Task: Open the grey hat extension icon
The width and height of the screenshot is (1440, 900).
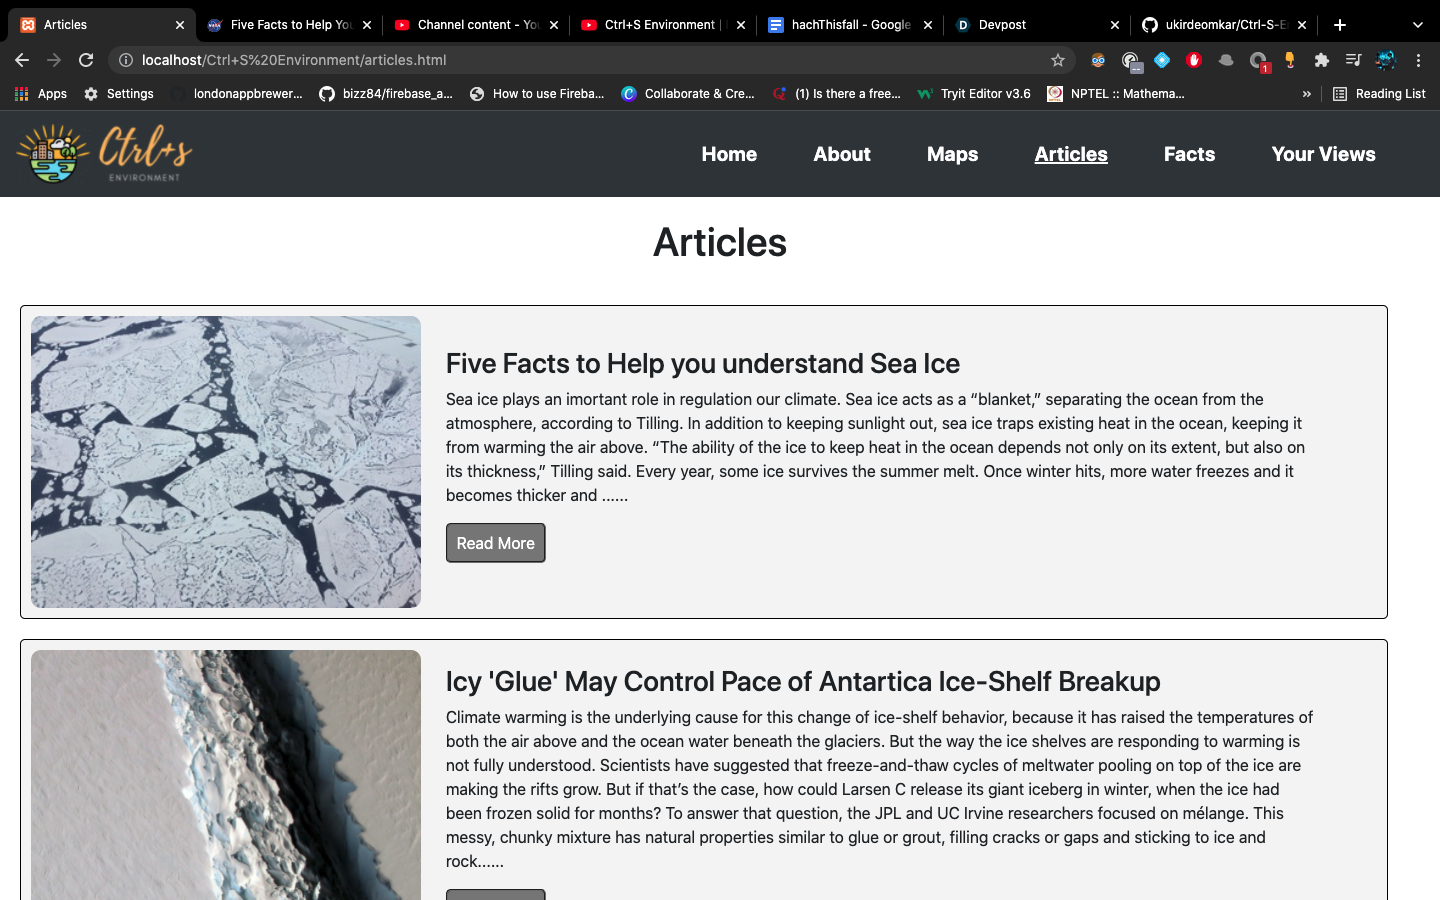Action: pyautogui.click(x=1226, y=60)
